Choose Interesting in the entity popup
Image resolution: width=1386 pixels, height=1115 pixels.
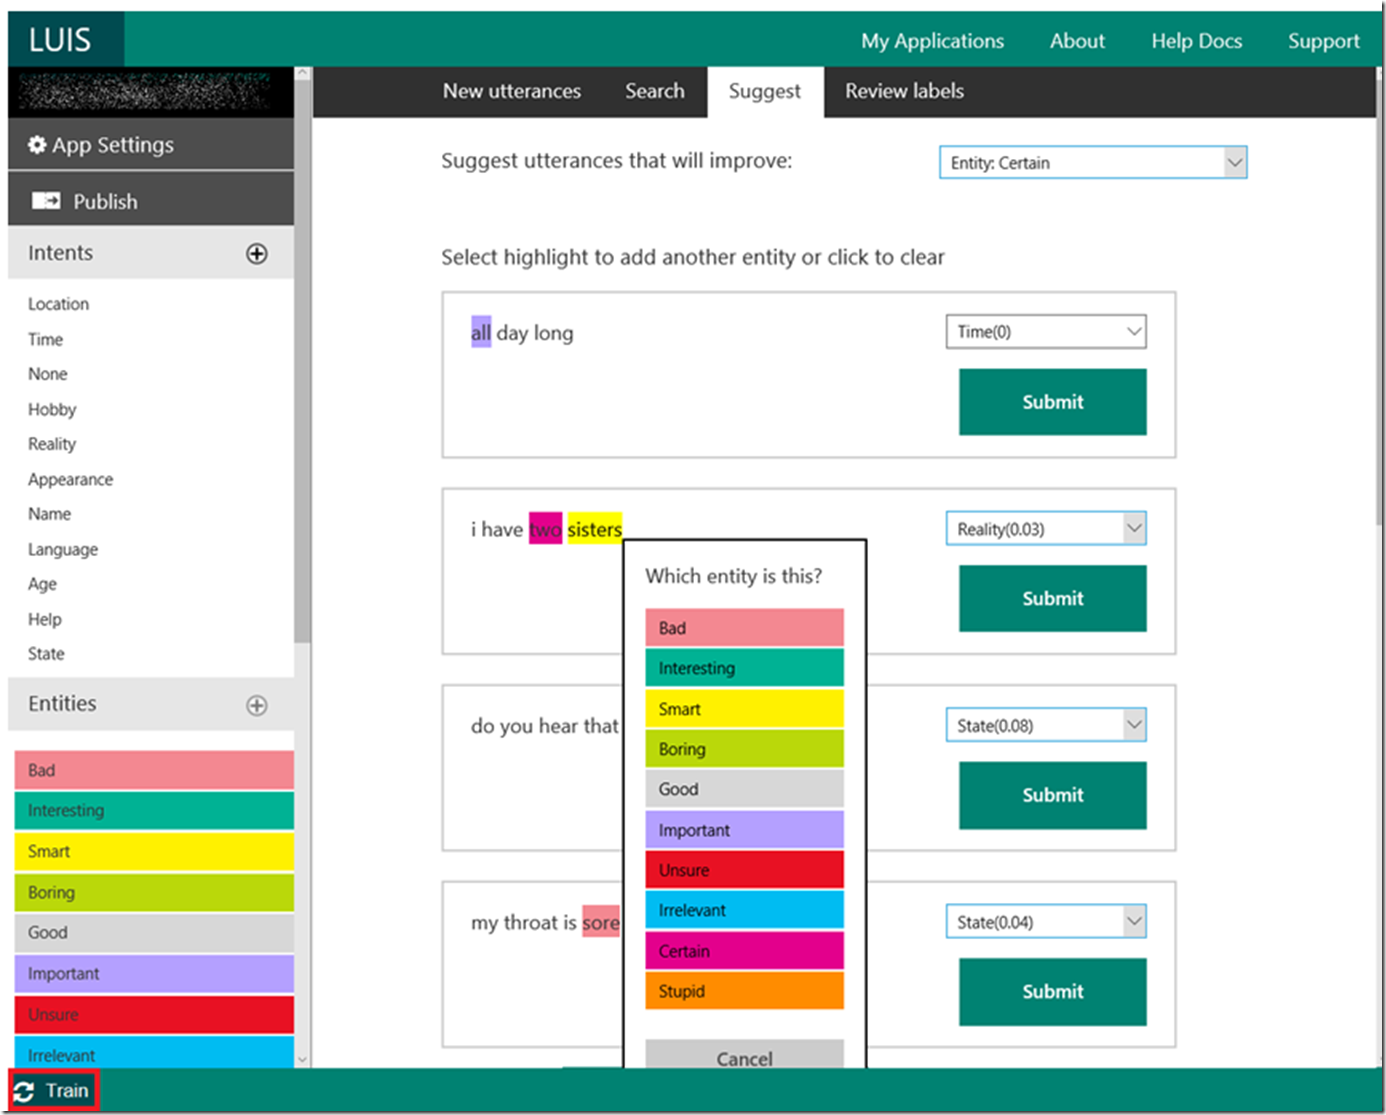pyautogui.click(x=745, y=668)
